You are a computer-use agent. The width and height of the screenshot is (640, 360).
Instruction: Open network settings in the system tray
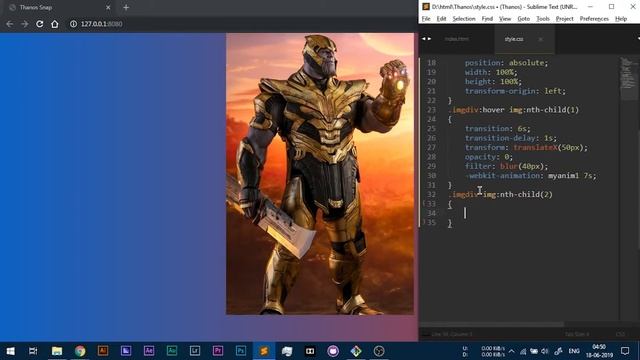tap(523, 351)
